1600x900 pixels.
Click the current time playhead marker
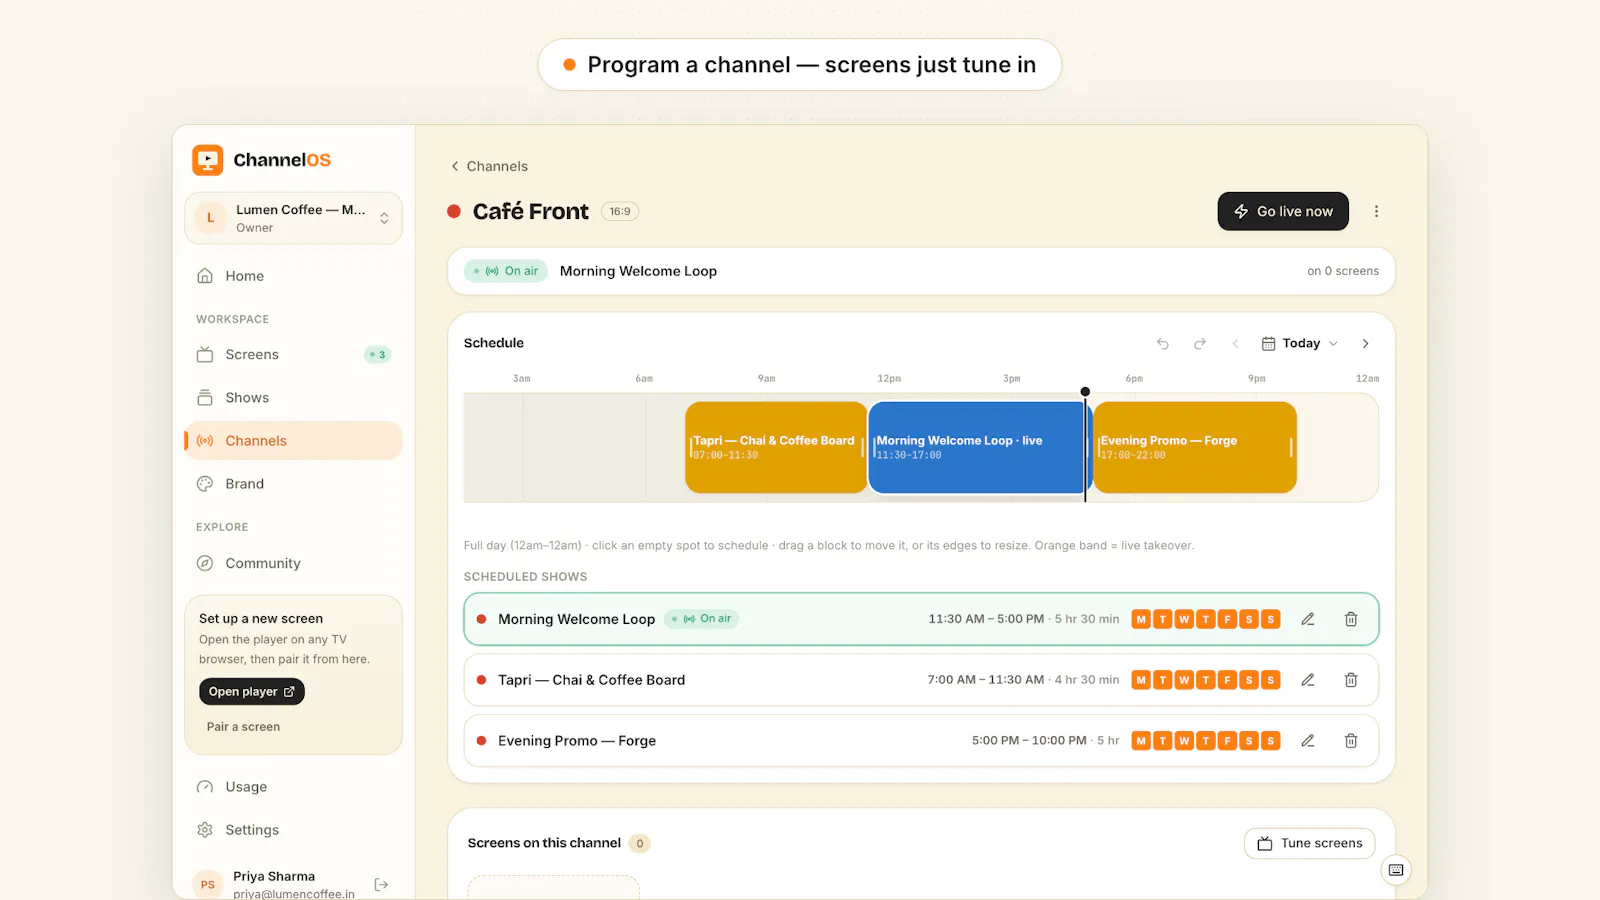coord(1085,392)
